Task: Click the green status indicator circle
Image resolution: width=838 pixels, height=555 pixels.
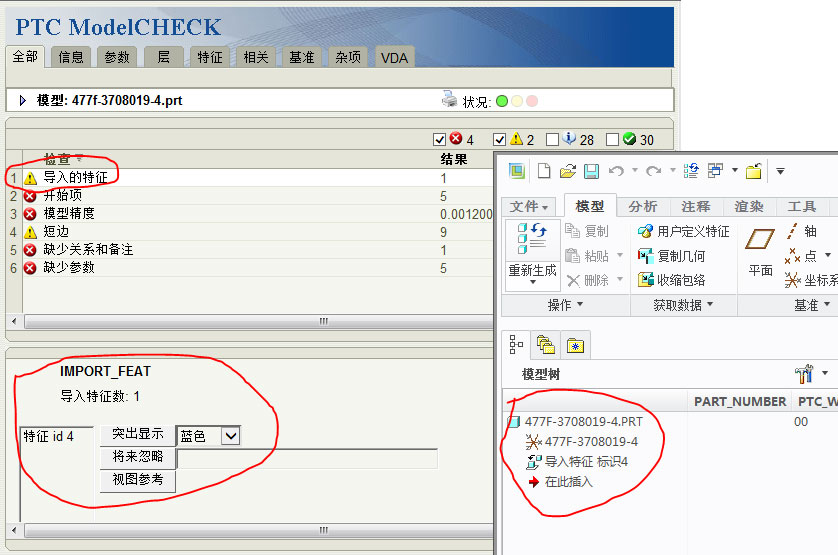Action: click(x=502, y=101)
